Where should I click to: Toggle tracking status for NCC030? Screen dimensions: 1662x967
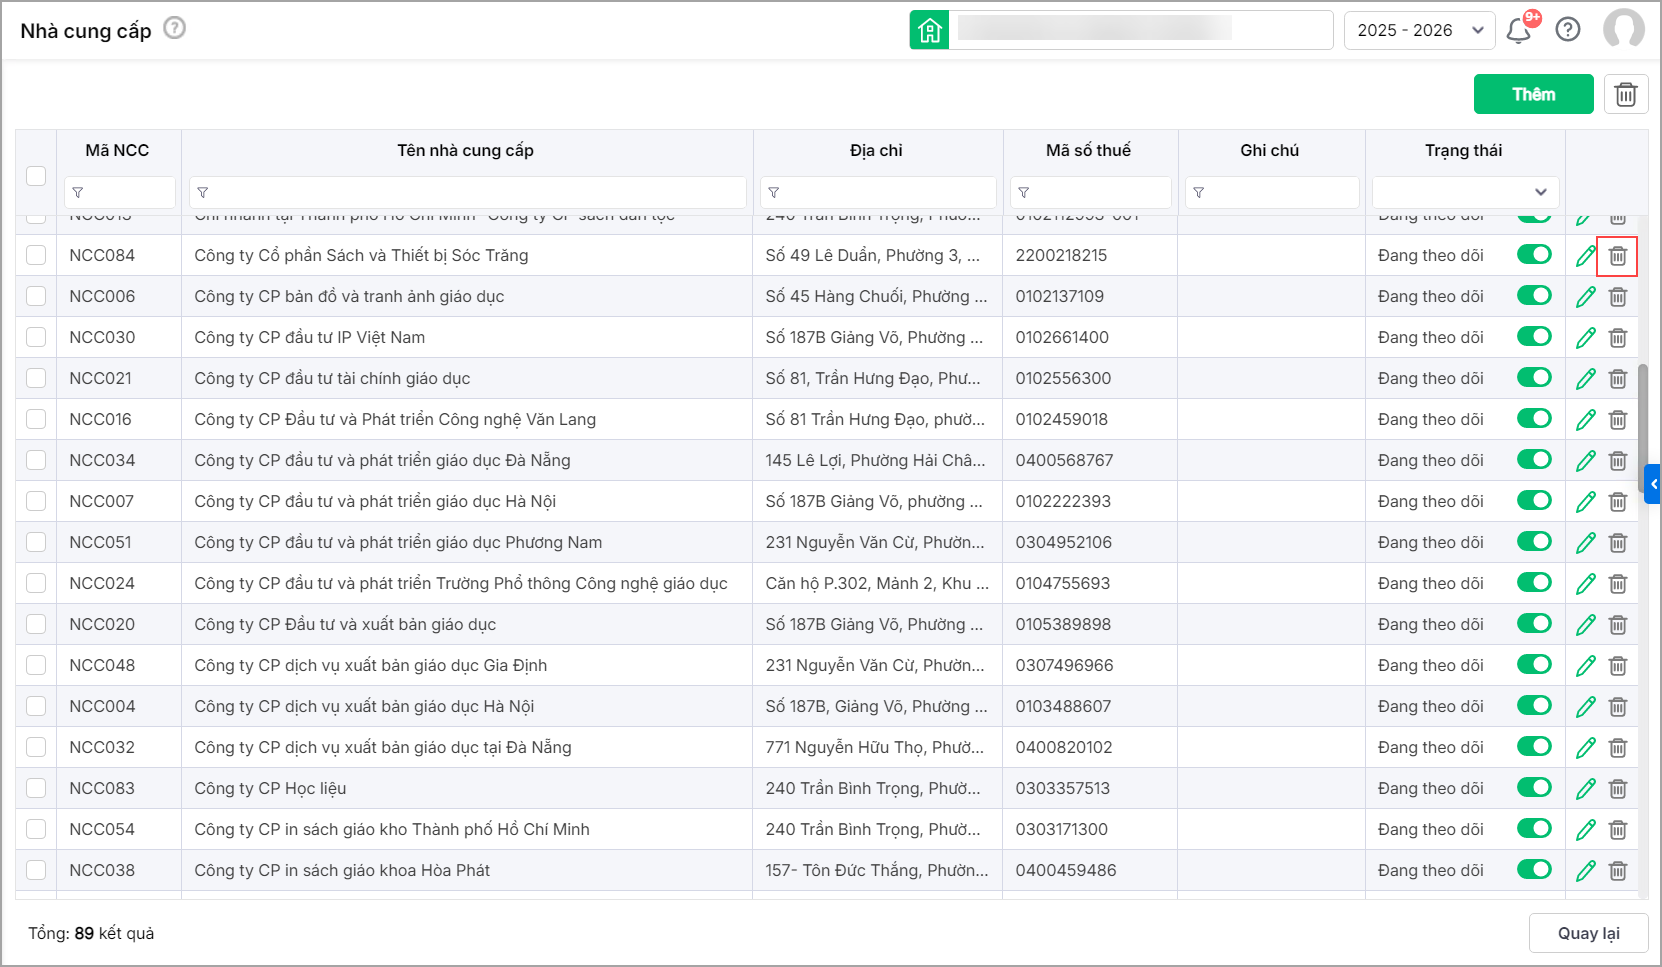(x=1533, y=337)
